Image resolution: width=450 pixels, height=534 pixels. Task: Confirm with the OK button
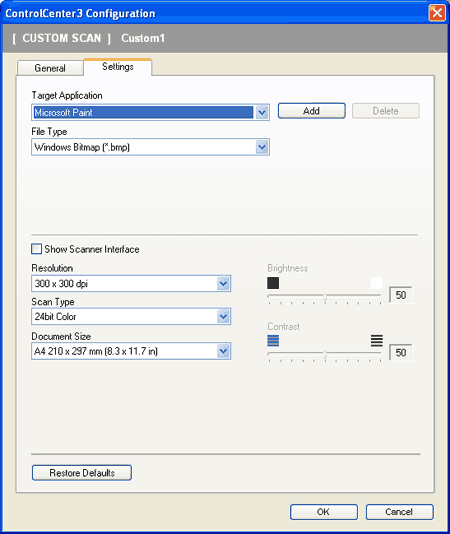[x=324, y=512]
